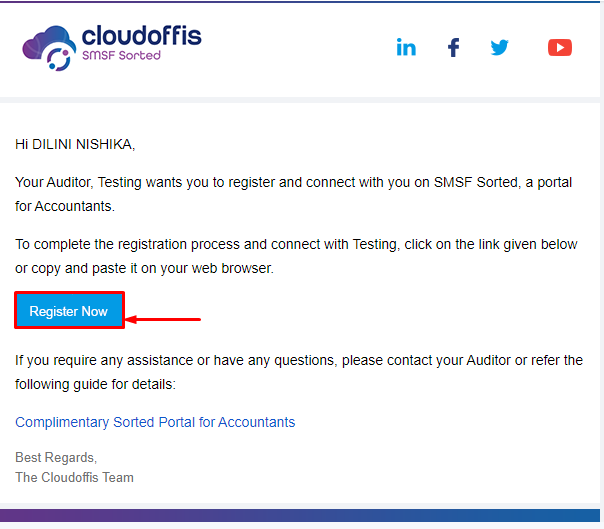604x529 pixels.
Task: Open the Twitter bird icon
Action: 499,47
